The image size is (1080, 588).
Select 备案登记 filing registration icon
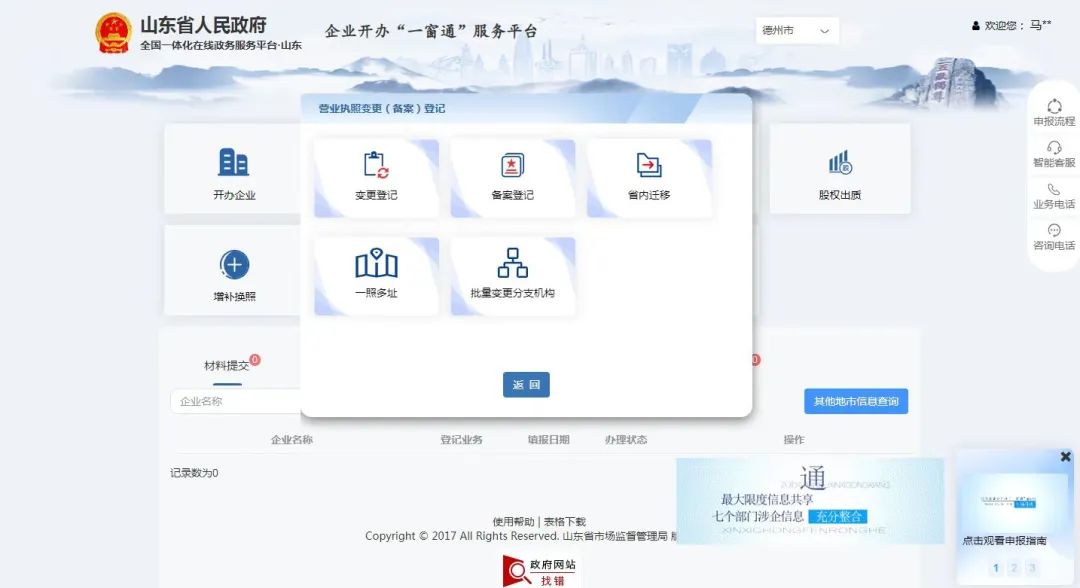tap(512, 177)
